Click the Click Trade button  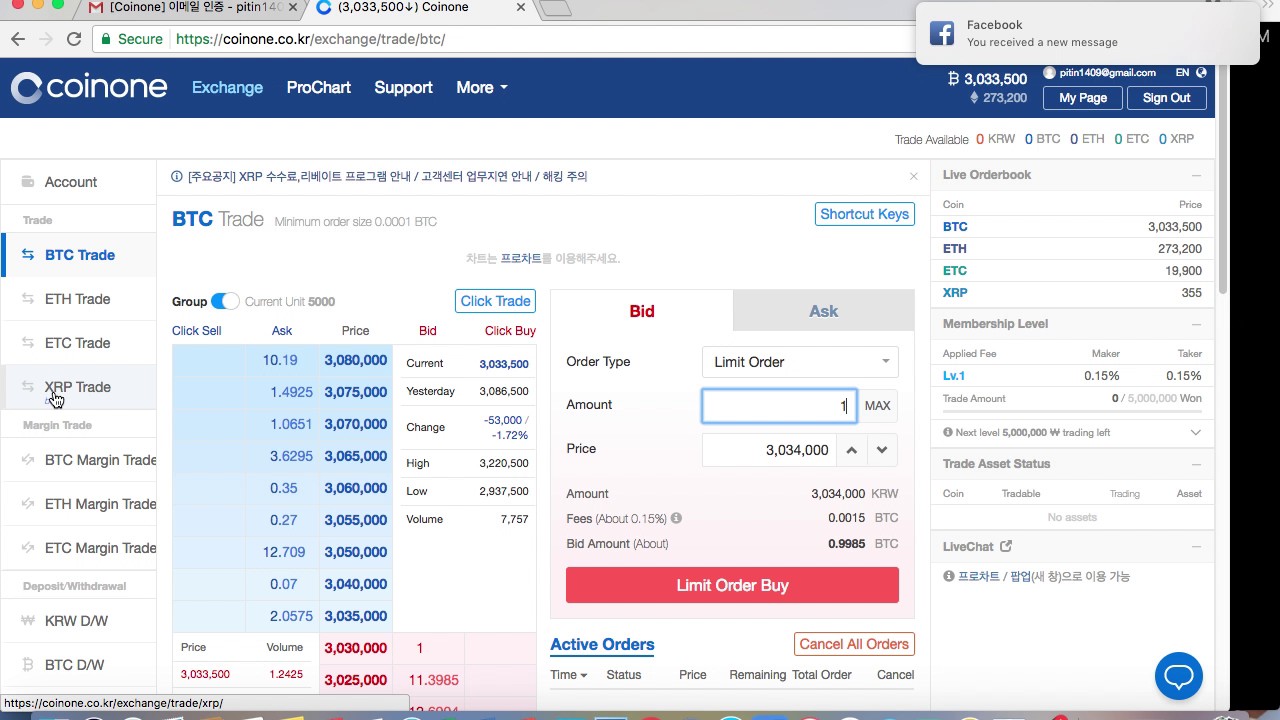click(495, 301)
